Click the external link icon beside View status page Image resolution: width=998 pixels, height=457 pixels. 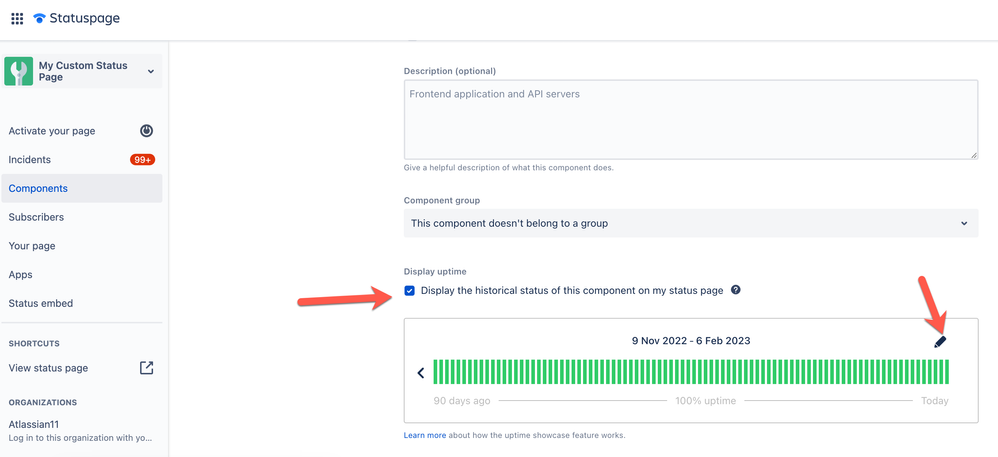(x=146, y=368)
